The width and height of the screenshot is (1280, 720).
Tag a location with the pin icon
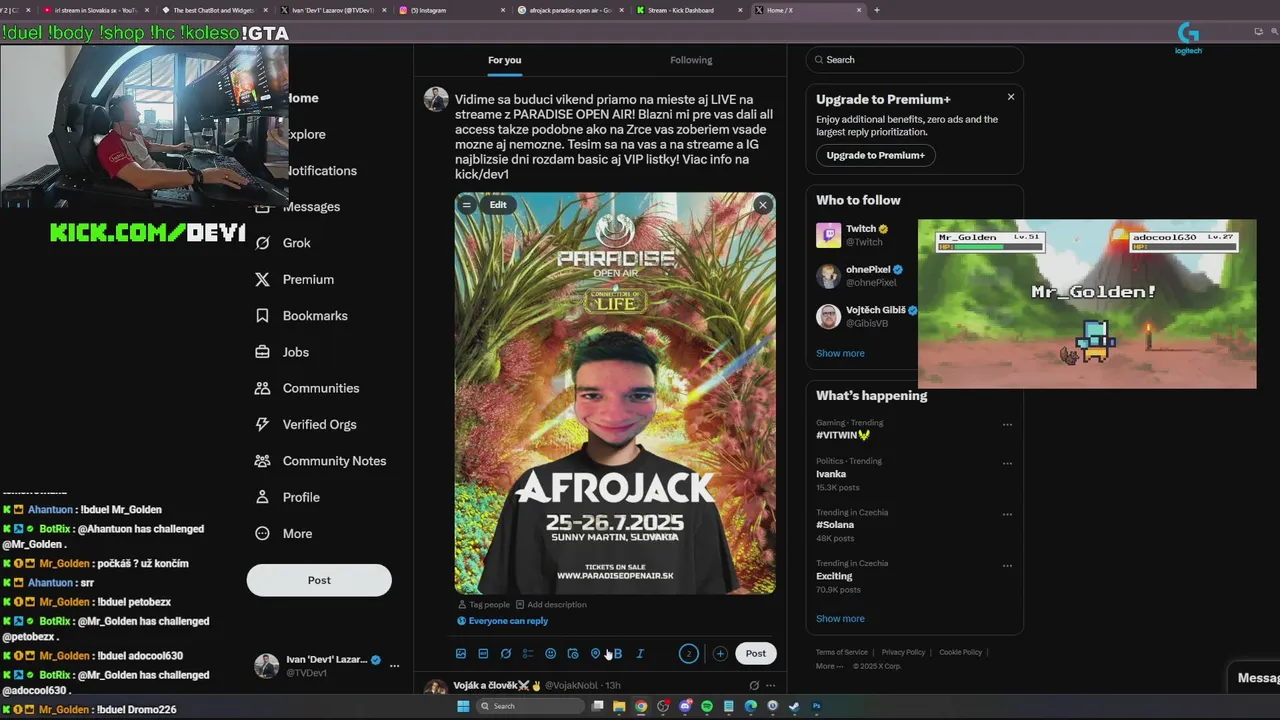[x=595, y=654]
